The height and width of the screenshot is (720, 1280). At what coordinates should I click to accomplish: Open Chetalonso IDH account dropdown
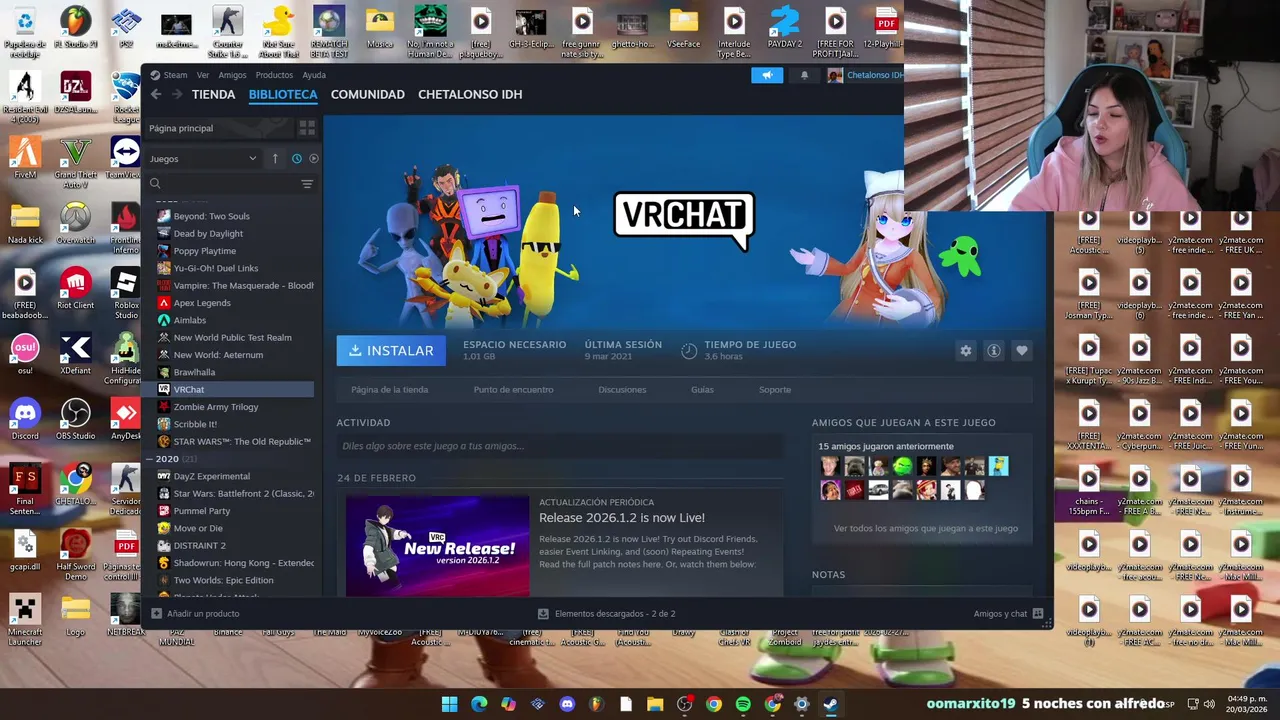865,75
